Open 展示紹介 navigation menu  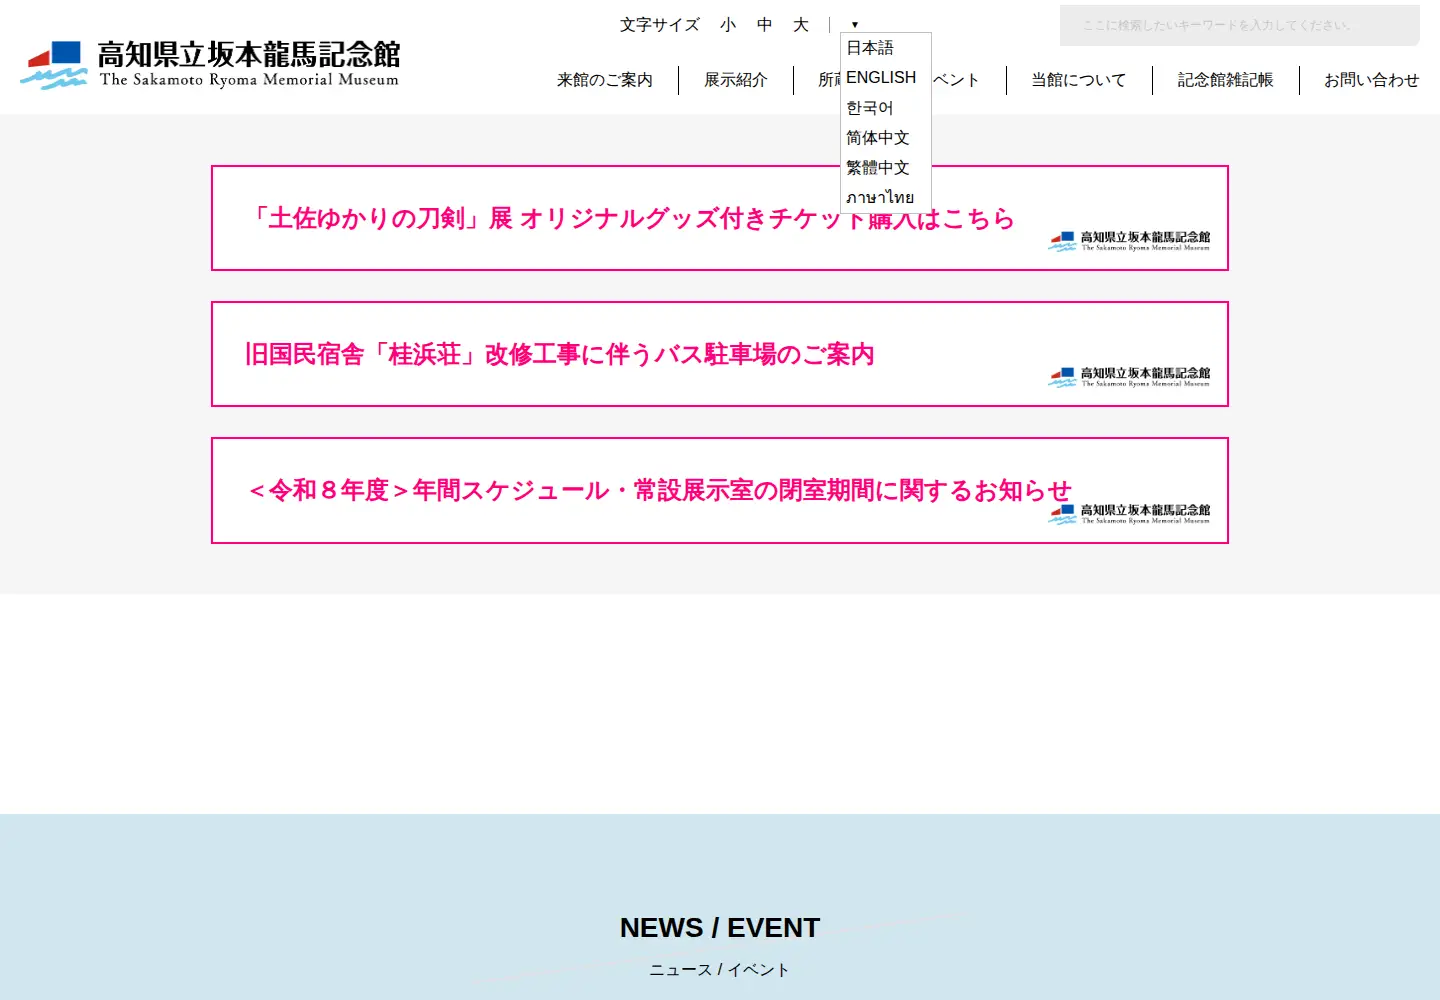pyautogui.click(x=736, y=80)
